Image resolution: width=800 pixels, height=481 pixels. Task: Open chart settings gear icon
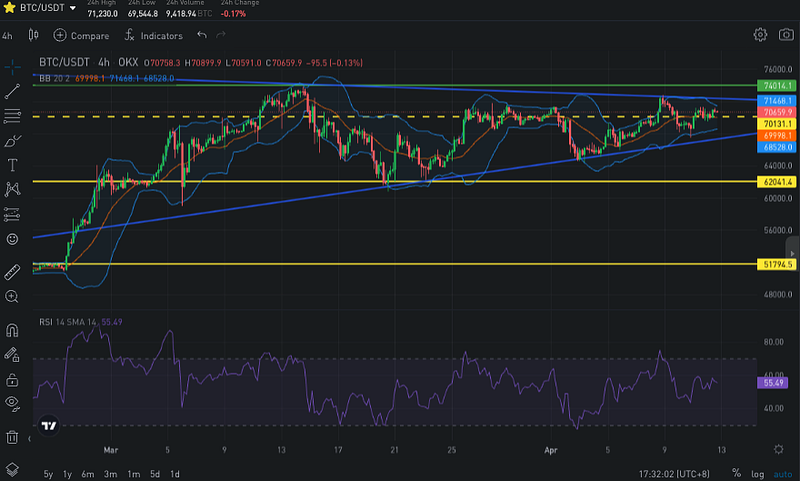tap(760, 35)
